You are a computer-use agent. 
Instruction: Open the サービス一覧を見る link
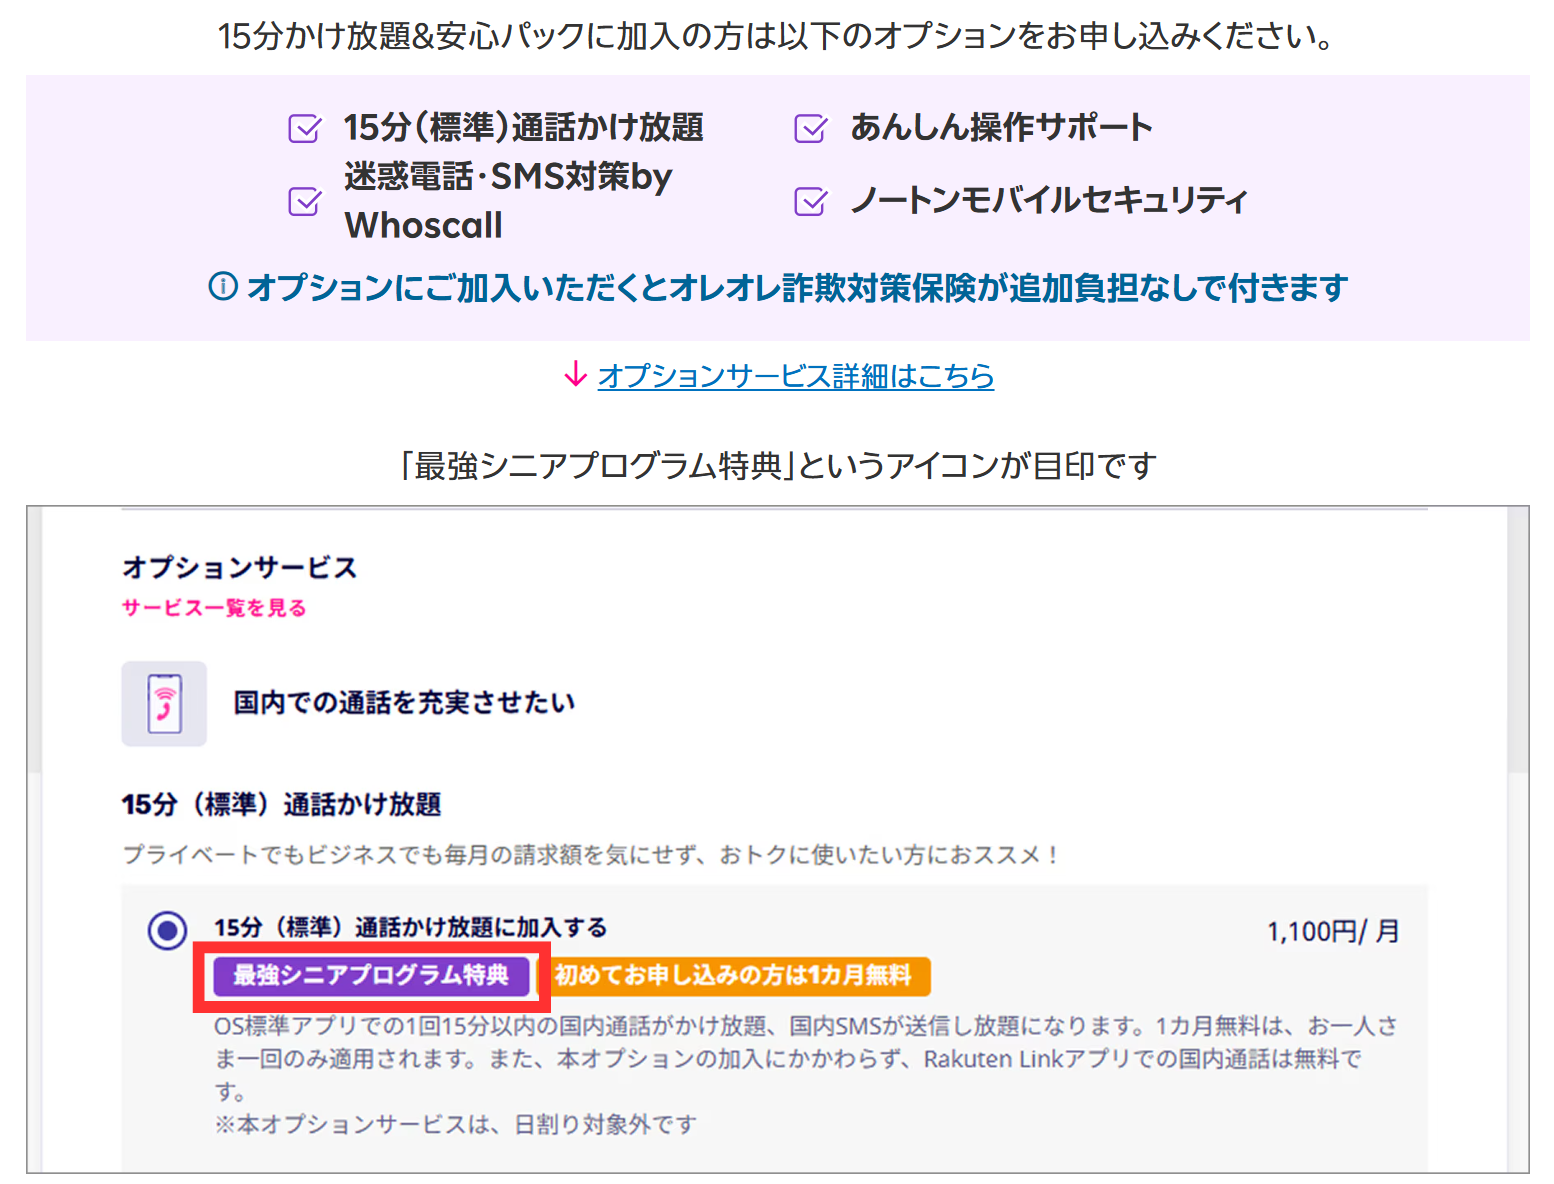214,608
